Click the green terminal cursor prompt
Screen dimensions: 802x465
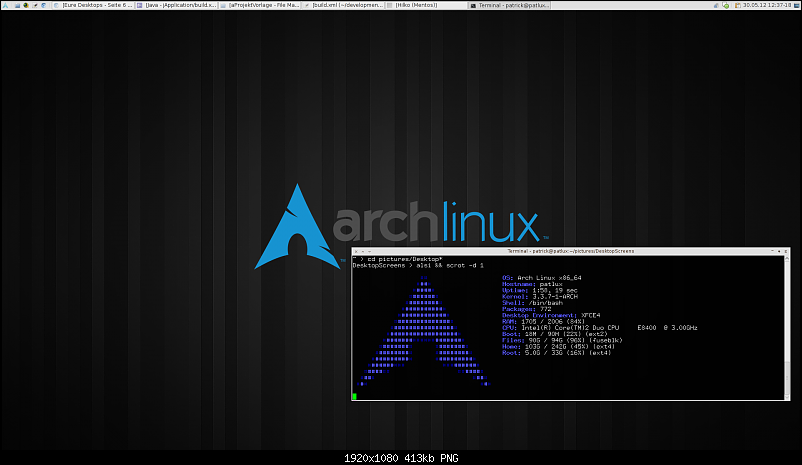pyautogui.click(x=354, y=396)
